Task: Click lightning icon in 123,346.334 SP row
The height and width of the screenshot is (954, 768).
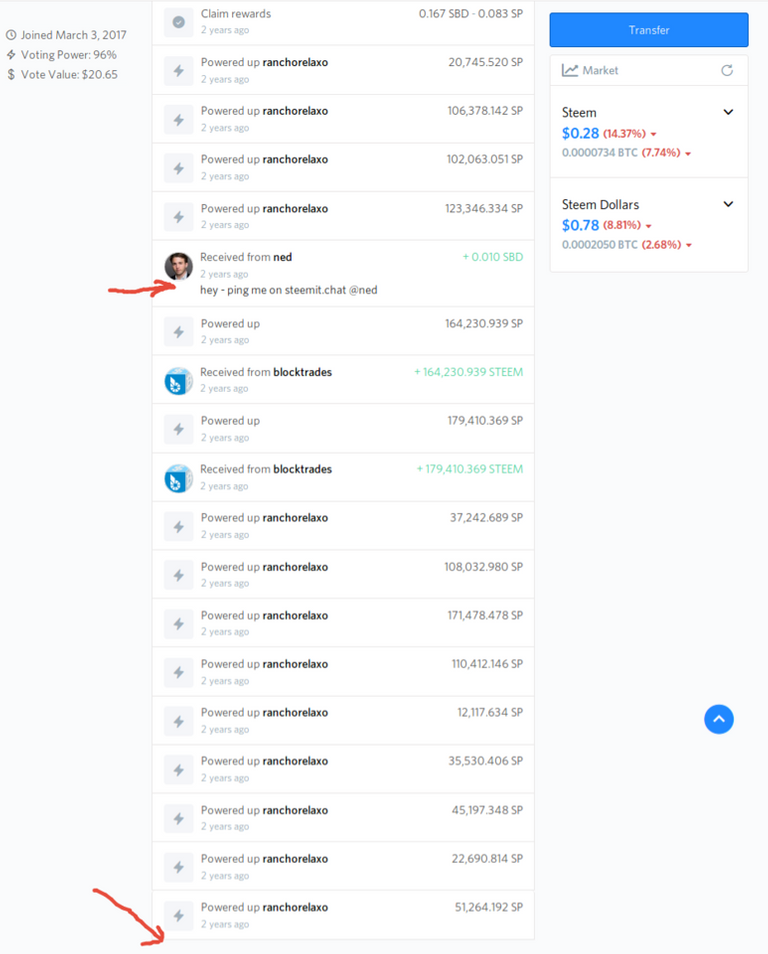Action: (x=178, y=217)
